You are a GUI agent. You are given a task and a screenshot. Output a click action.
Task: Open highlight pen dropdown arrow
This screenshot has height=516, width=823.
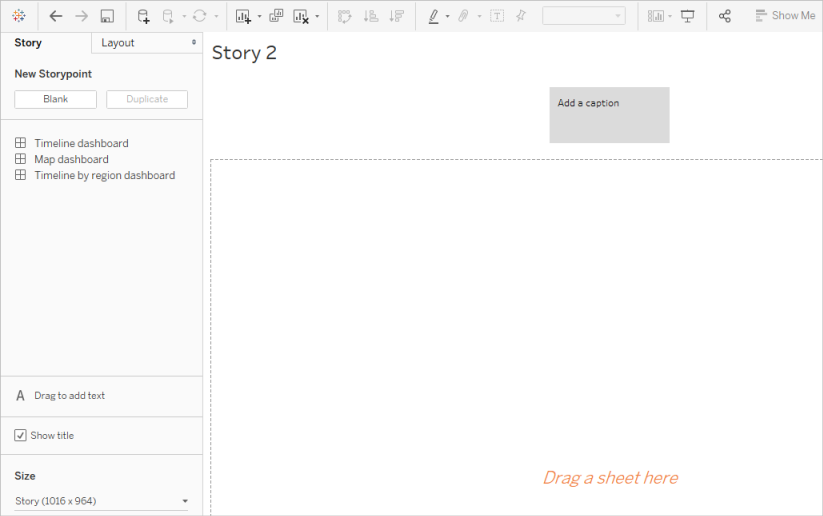(447, 16)
